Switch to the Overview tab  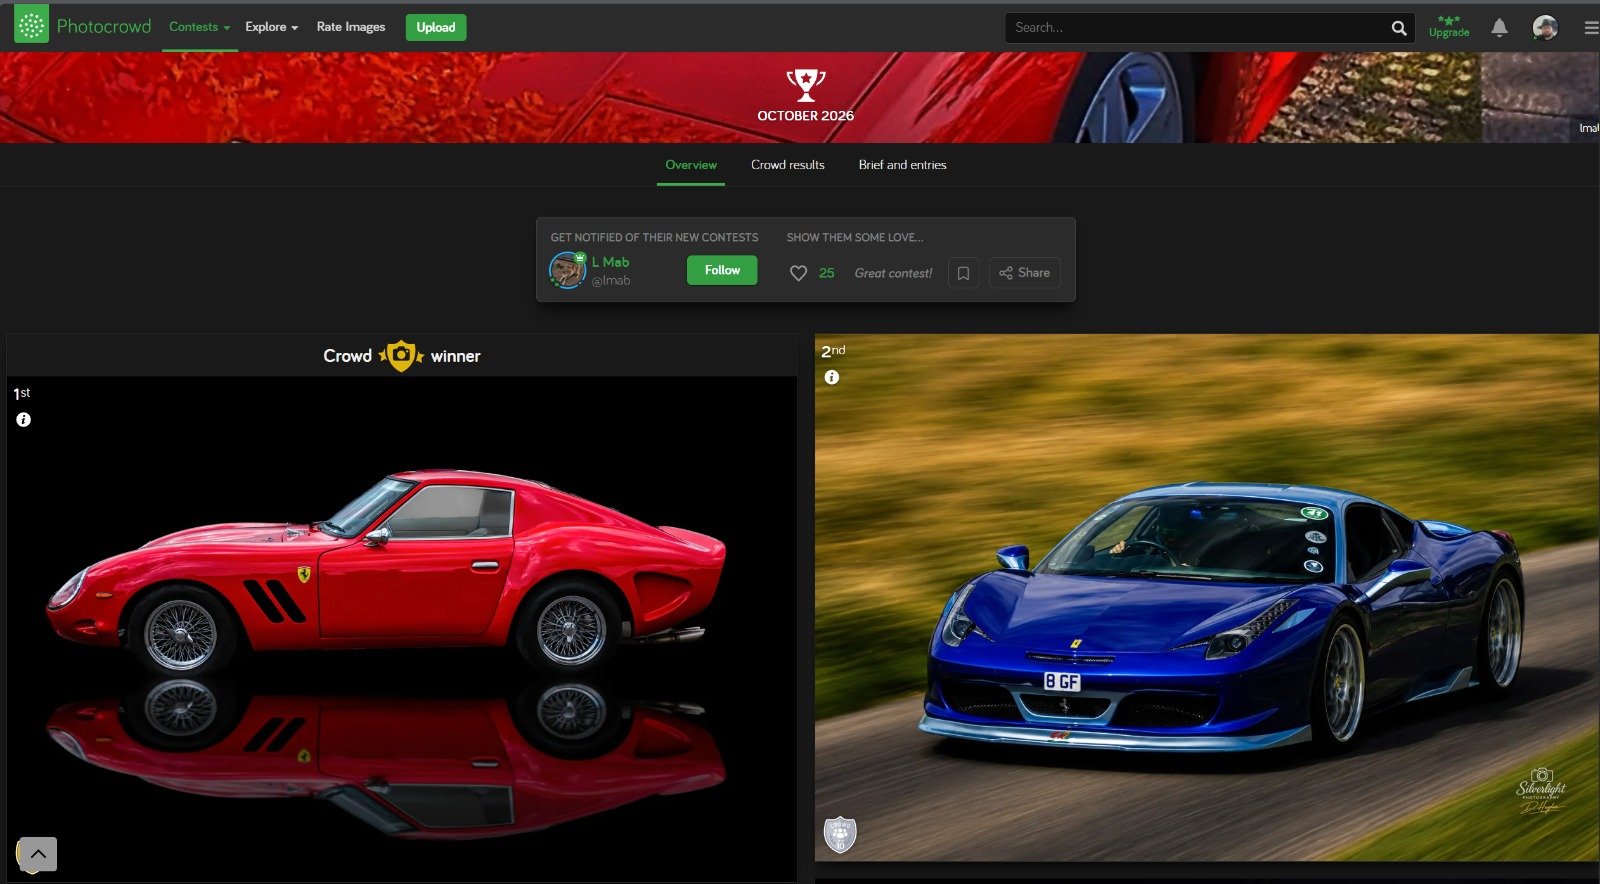[x=691, y=165]
